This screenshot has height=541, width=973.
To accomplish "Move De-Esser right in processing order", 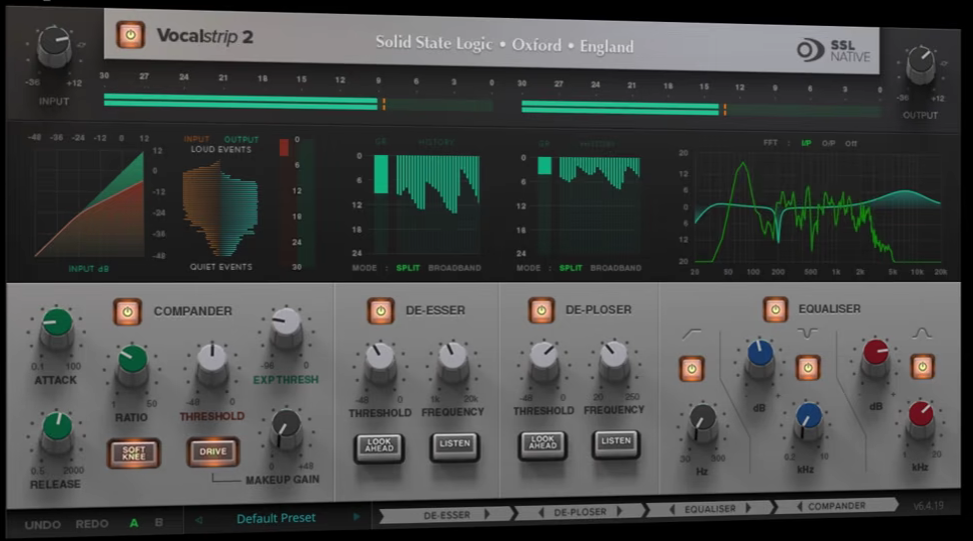I will point(487,514).
